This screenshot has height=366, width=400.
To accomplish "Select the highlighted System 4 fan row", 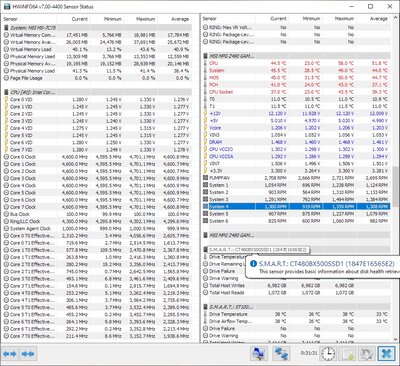I will [x=296, y=207].
